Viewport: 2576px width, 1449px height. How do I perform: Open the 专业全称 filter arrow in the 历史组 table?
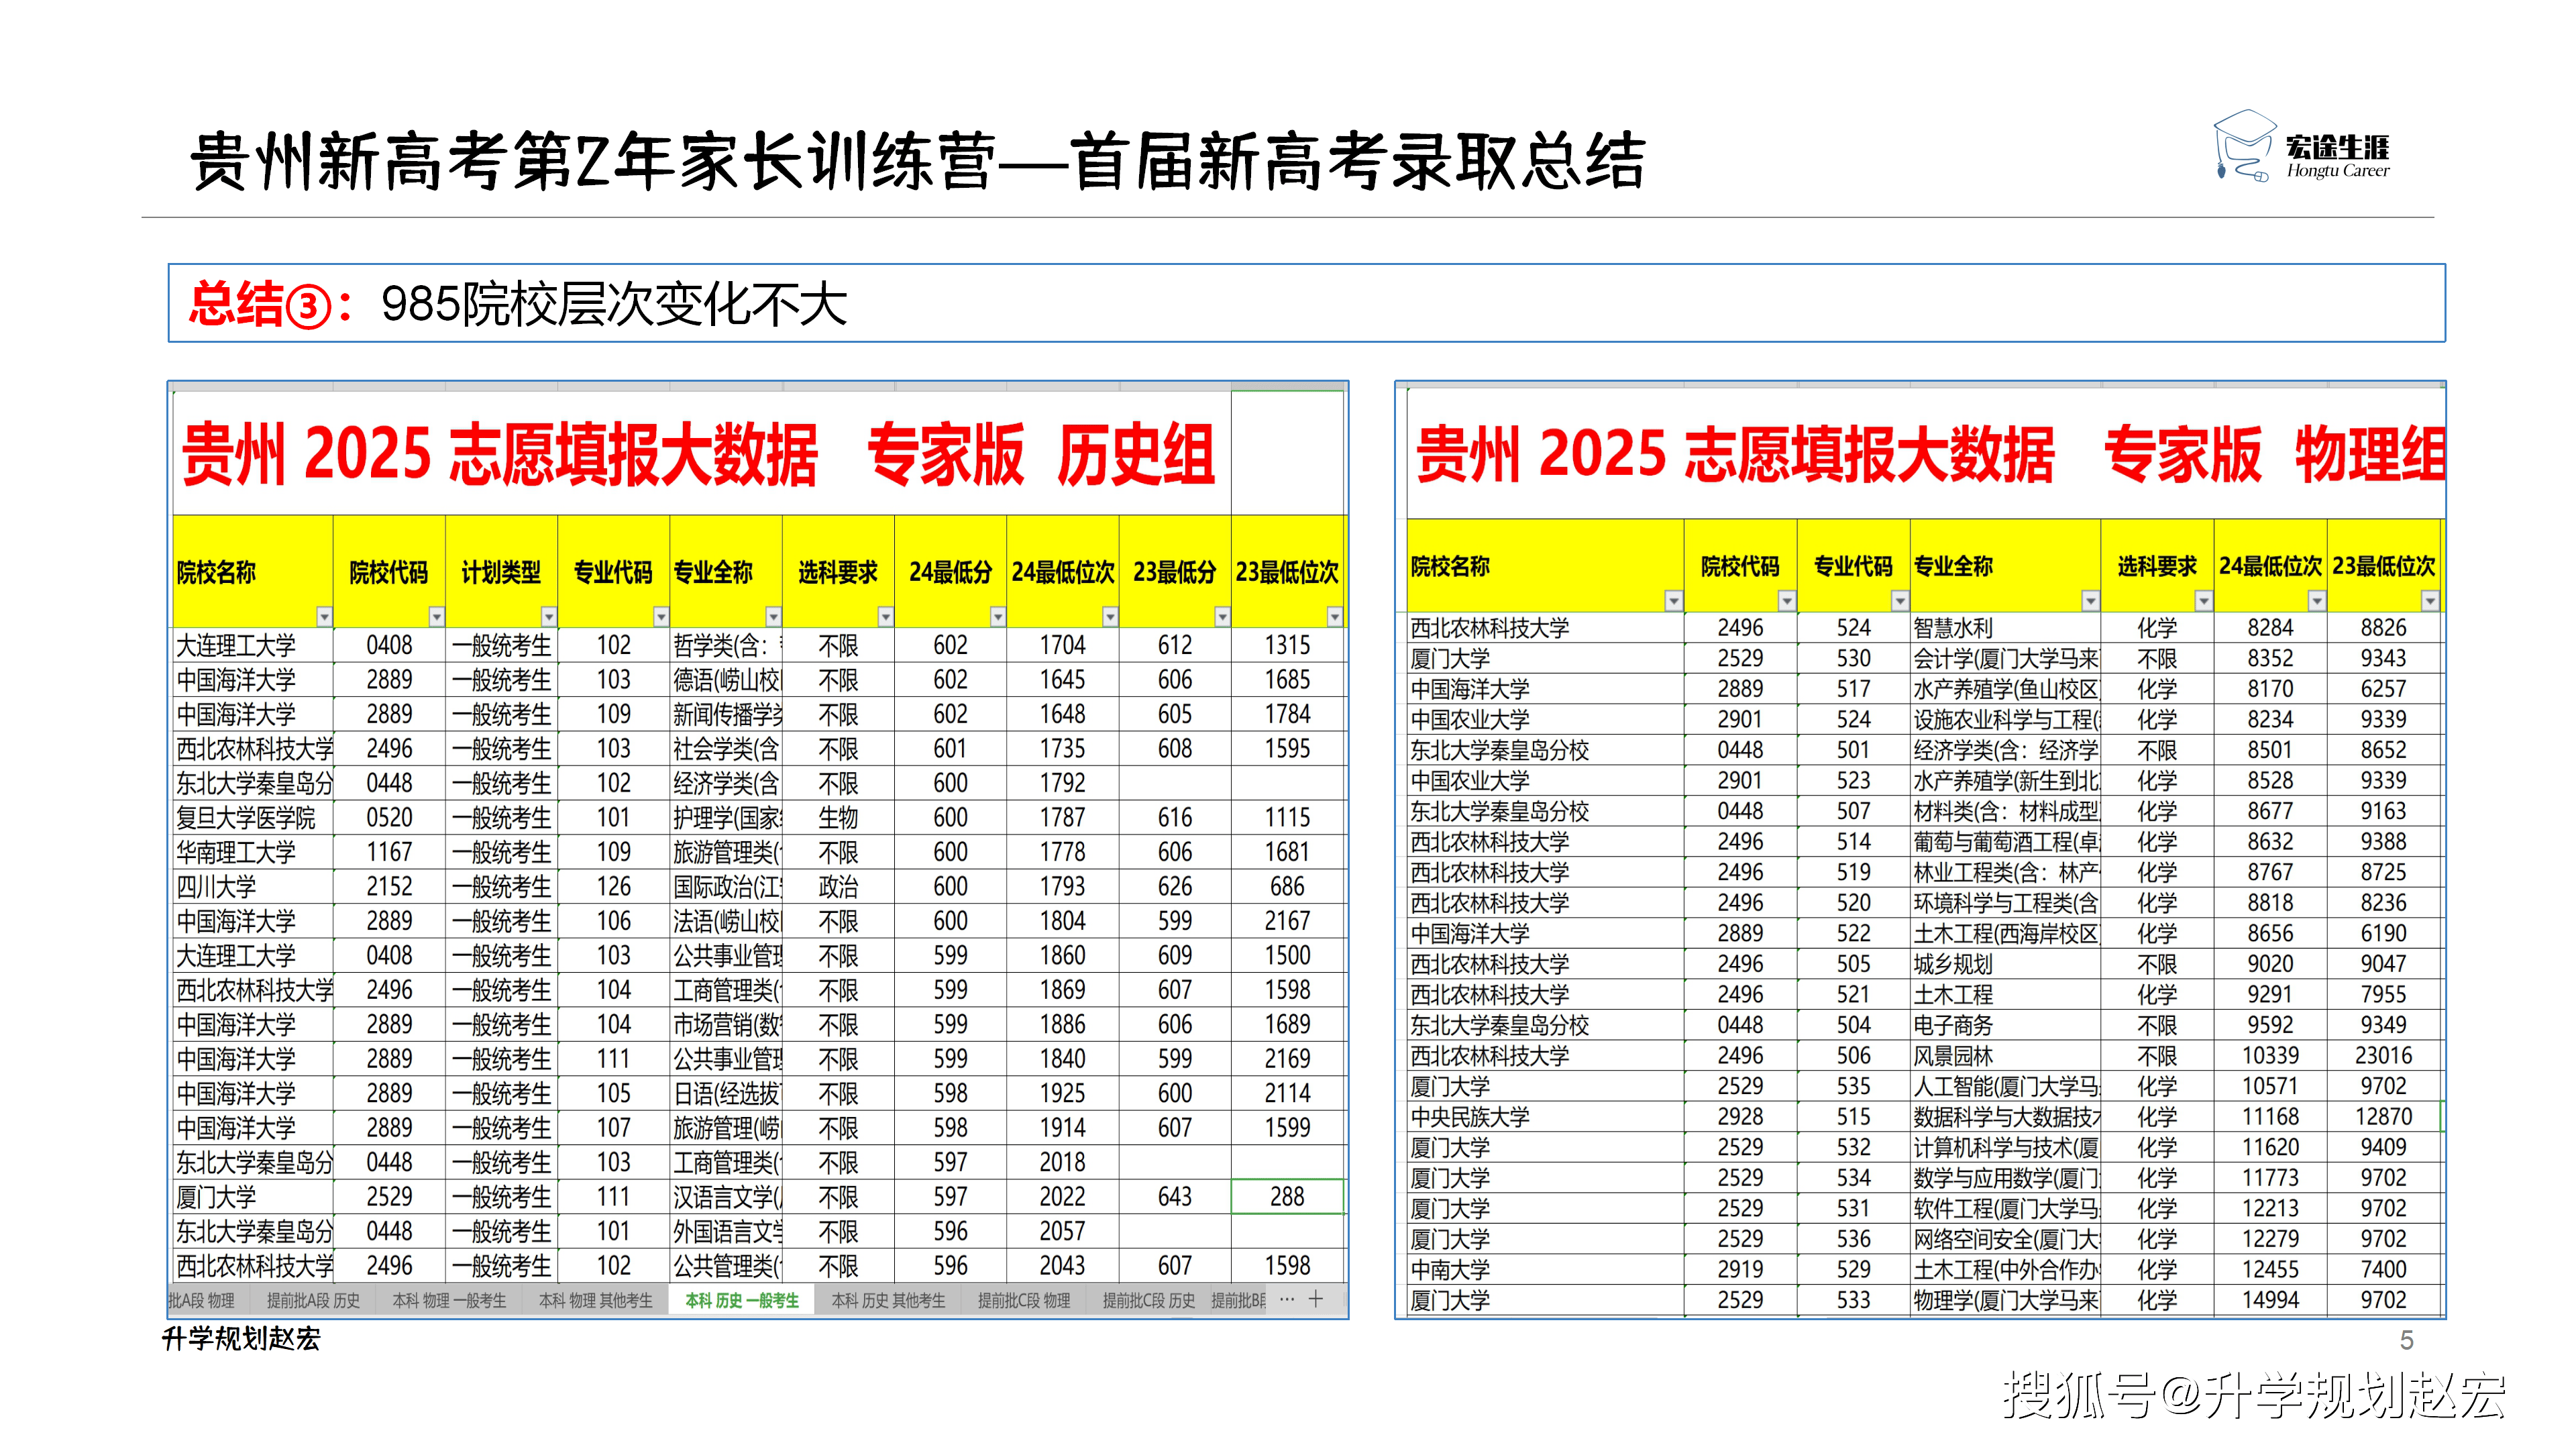pos(773,617)
